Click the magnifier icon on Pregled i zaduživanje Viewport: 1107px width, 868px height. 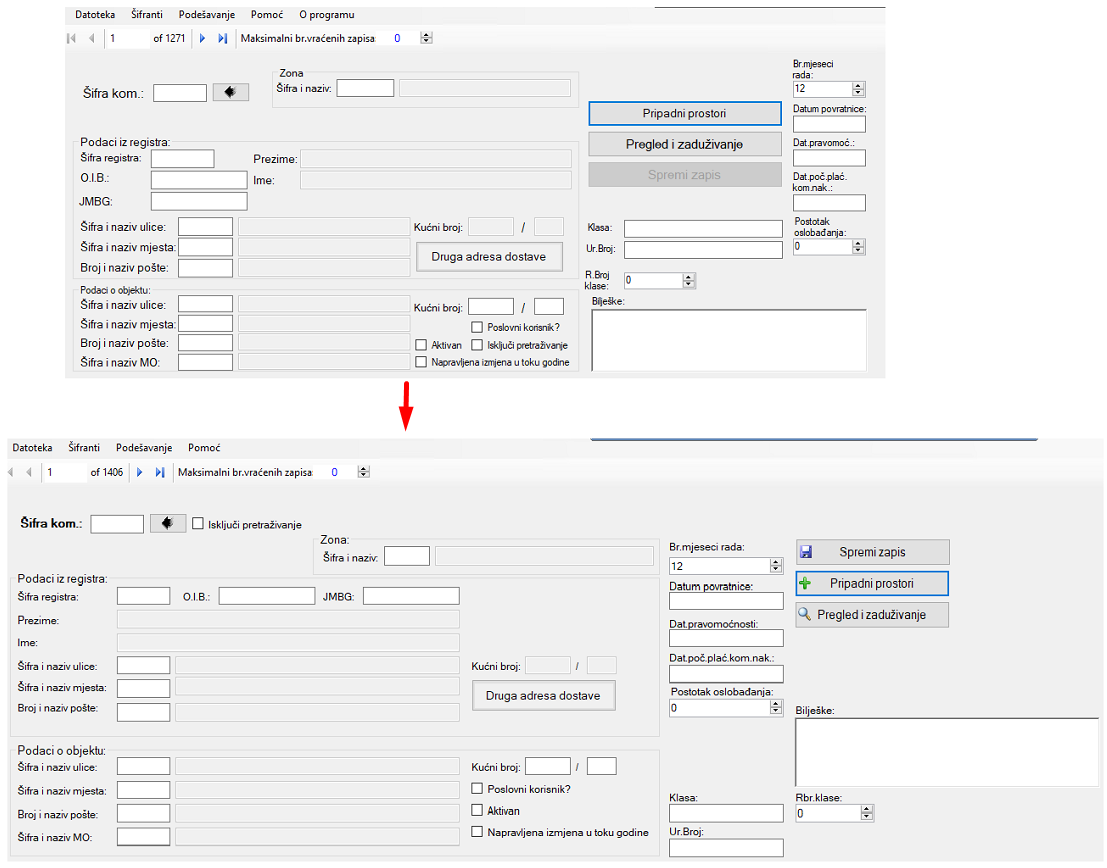click(806, 614)
